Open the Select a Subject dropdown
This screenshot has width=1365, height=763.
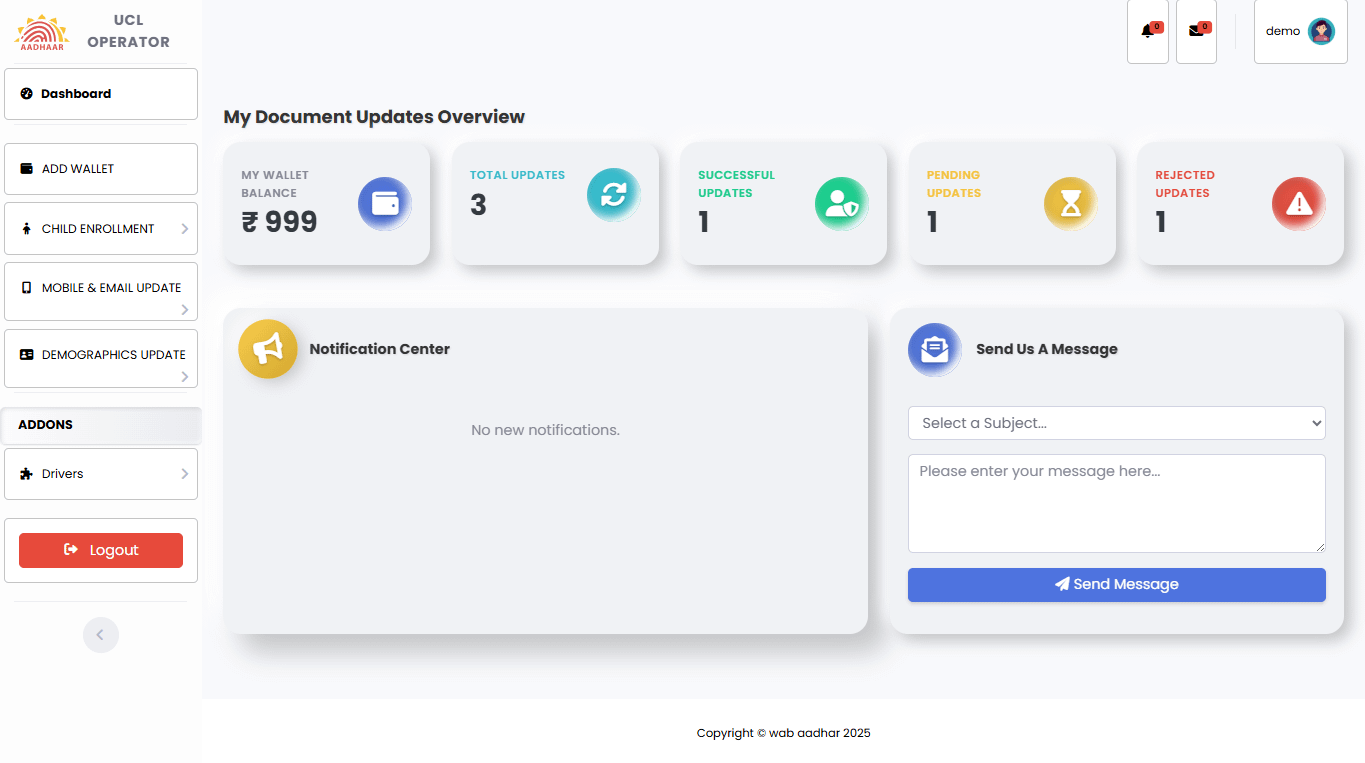point(1116,423)
